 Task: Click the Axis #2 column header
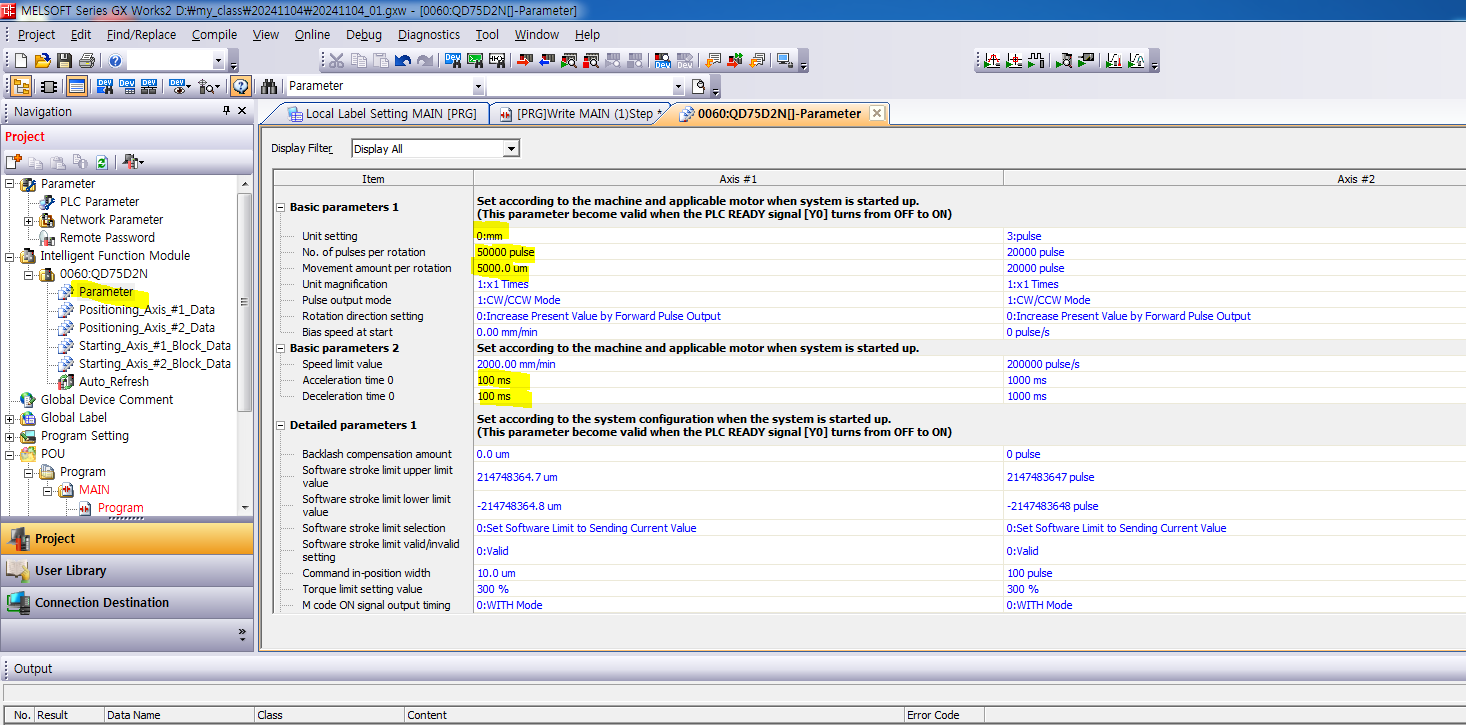[1235, 178]
